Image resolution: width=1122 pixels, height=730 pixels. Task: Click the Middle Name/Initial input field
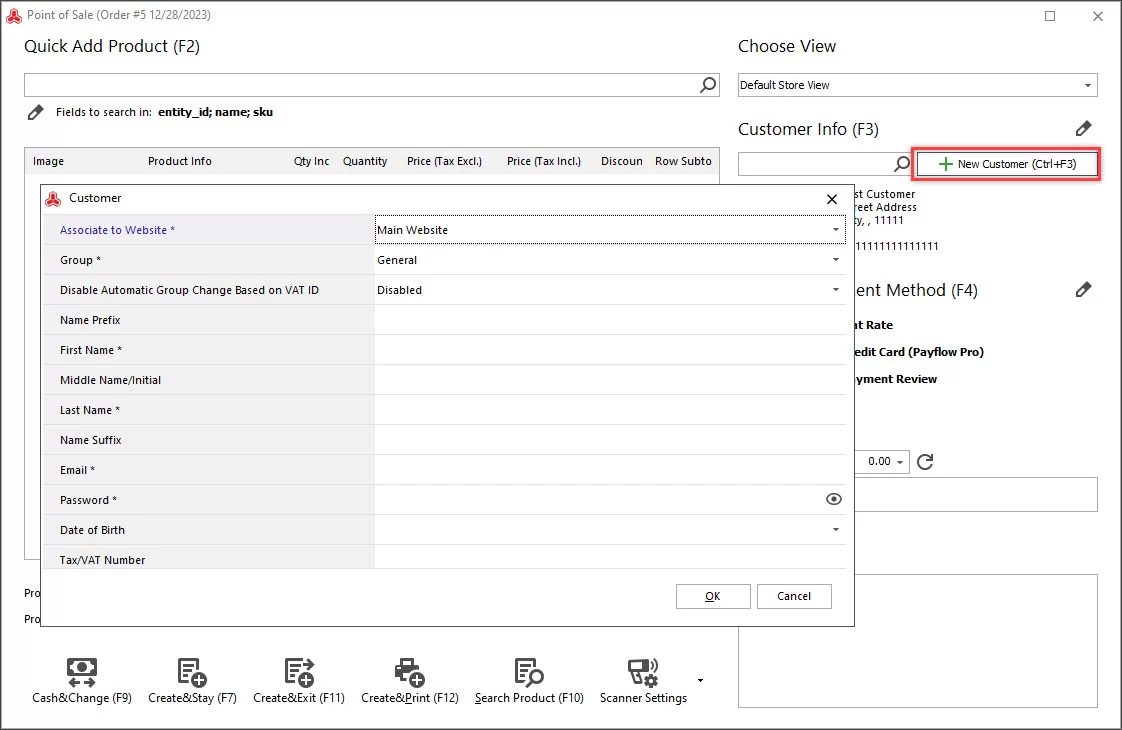click(610, 380)
